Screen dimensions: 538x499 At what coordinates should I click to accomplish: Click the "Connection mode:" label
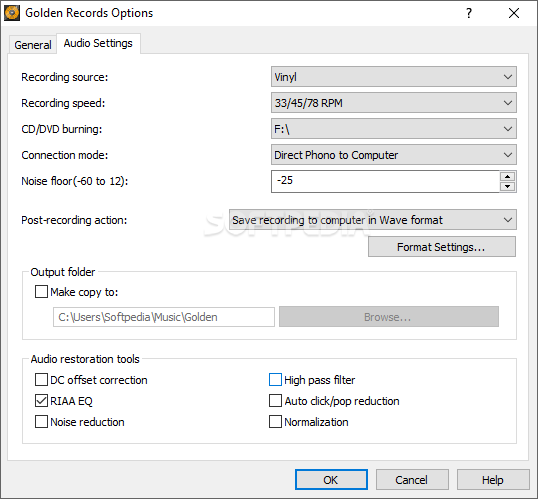pos(65,155)
